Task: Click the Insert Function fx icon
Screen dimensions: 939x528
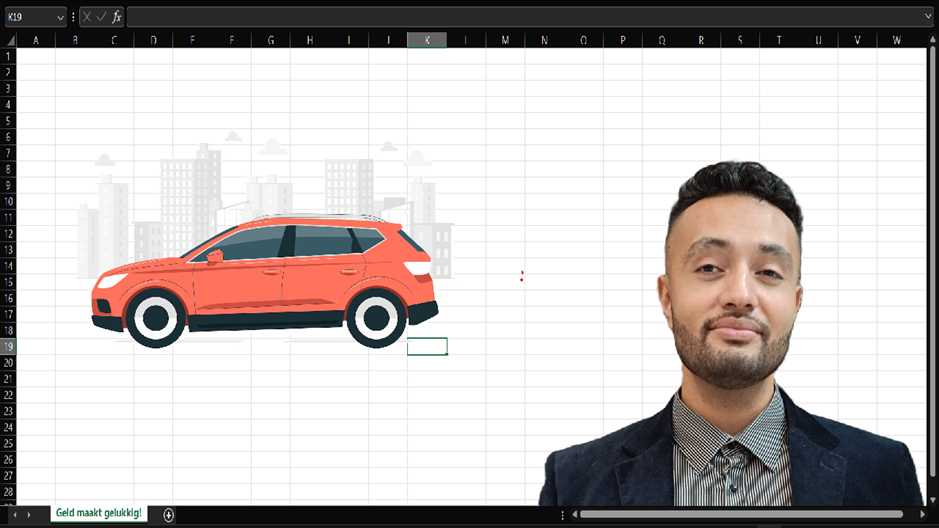Action: [x=117, y=17]
